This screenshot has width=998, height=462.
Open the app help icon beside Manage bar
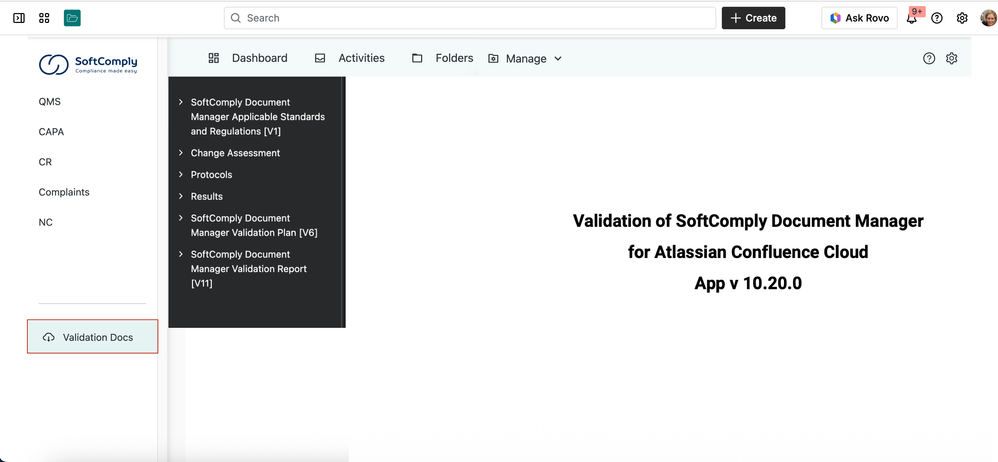[929, 59]
